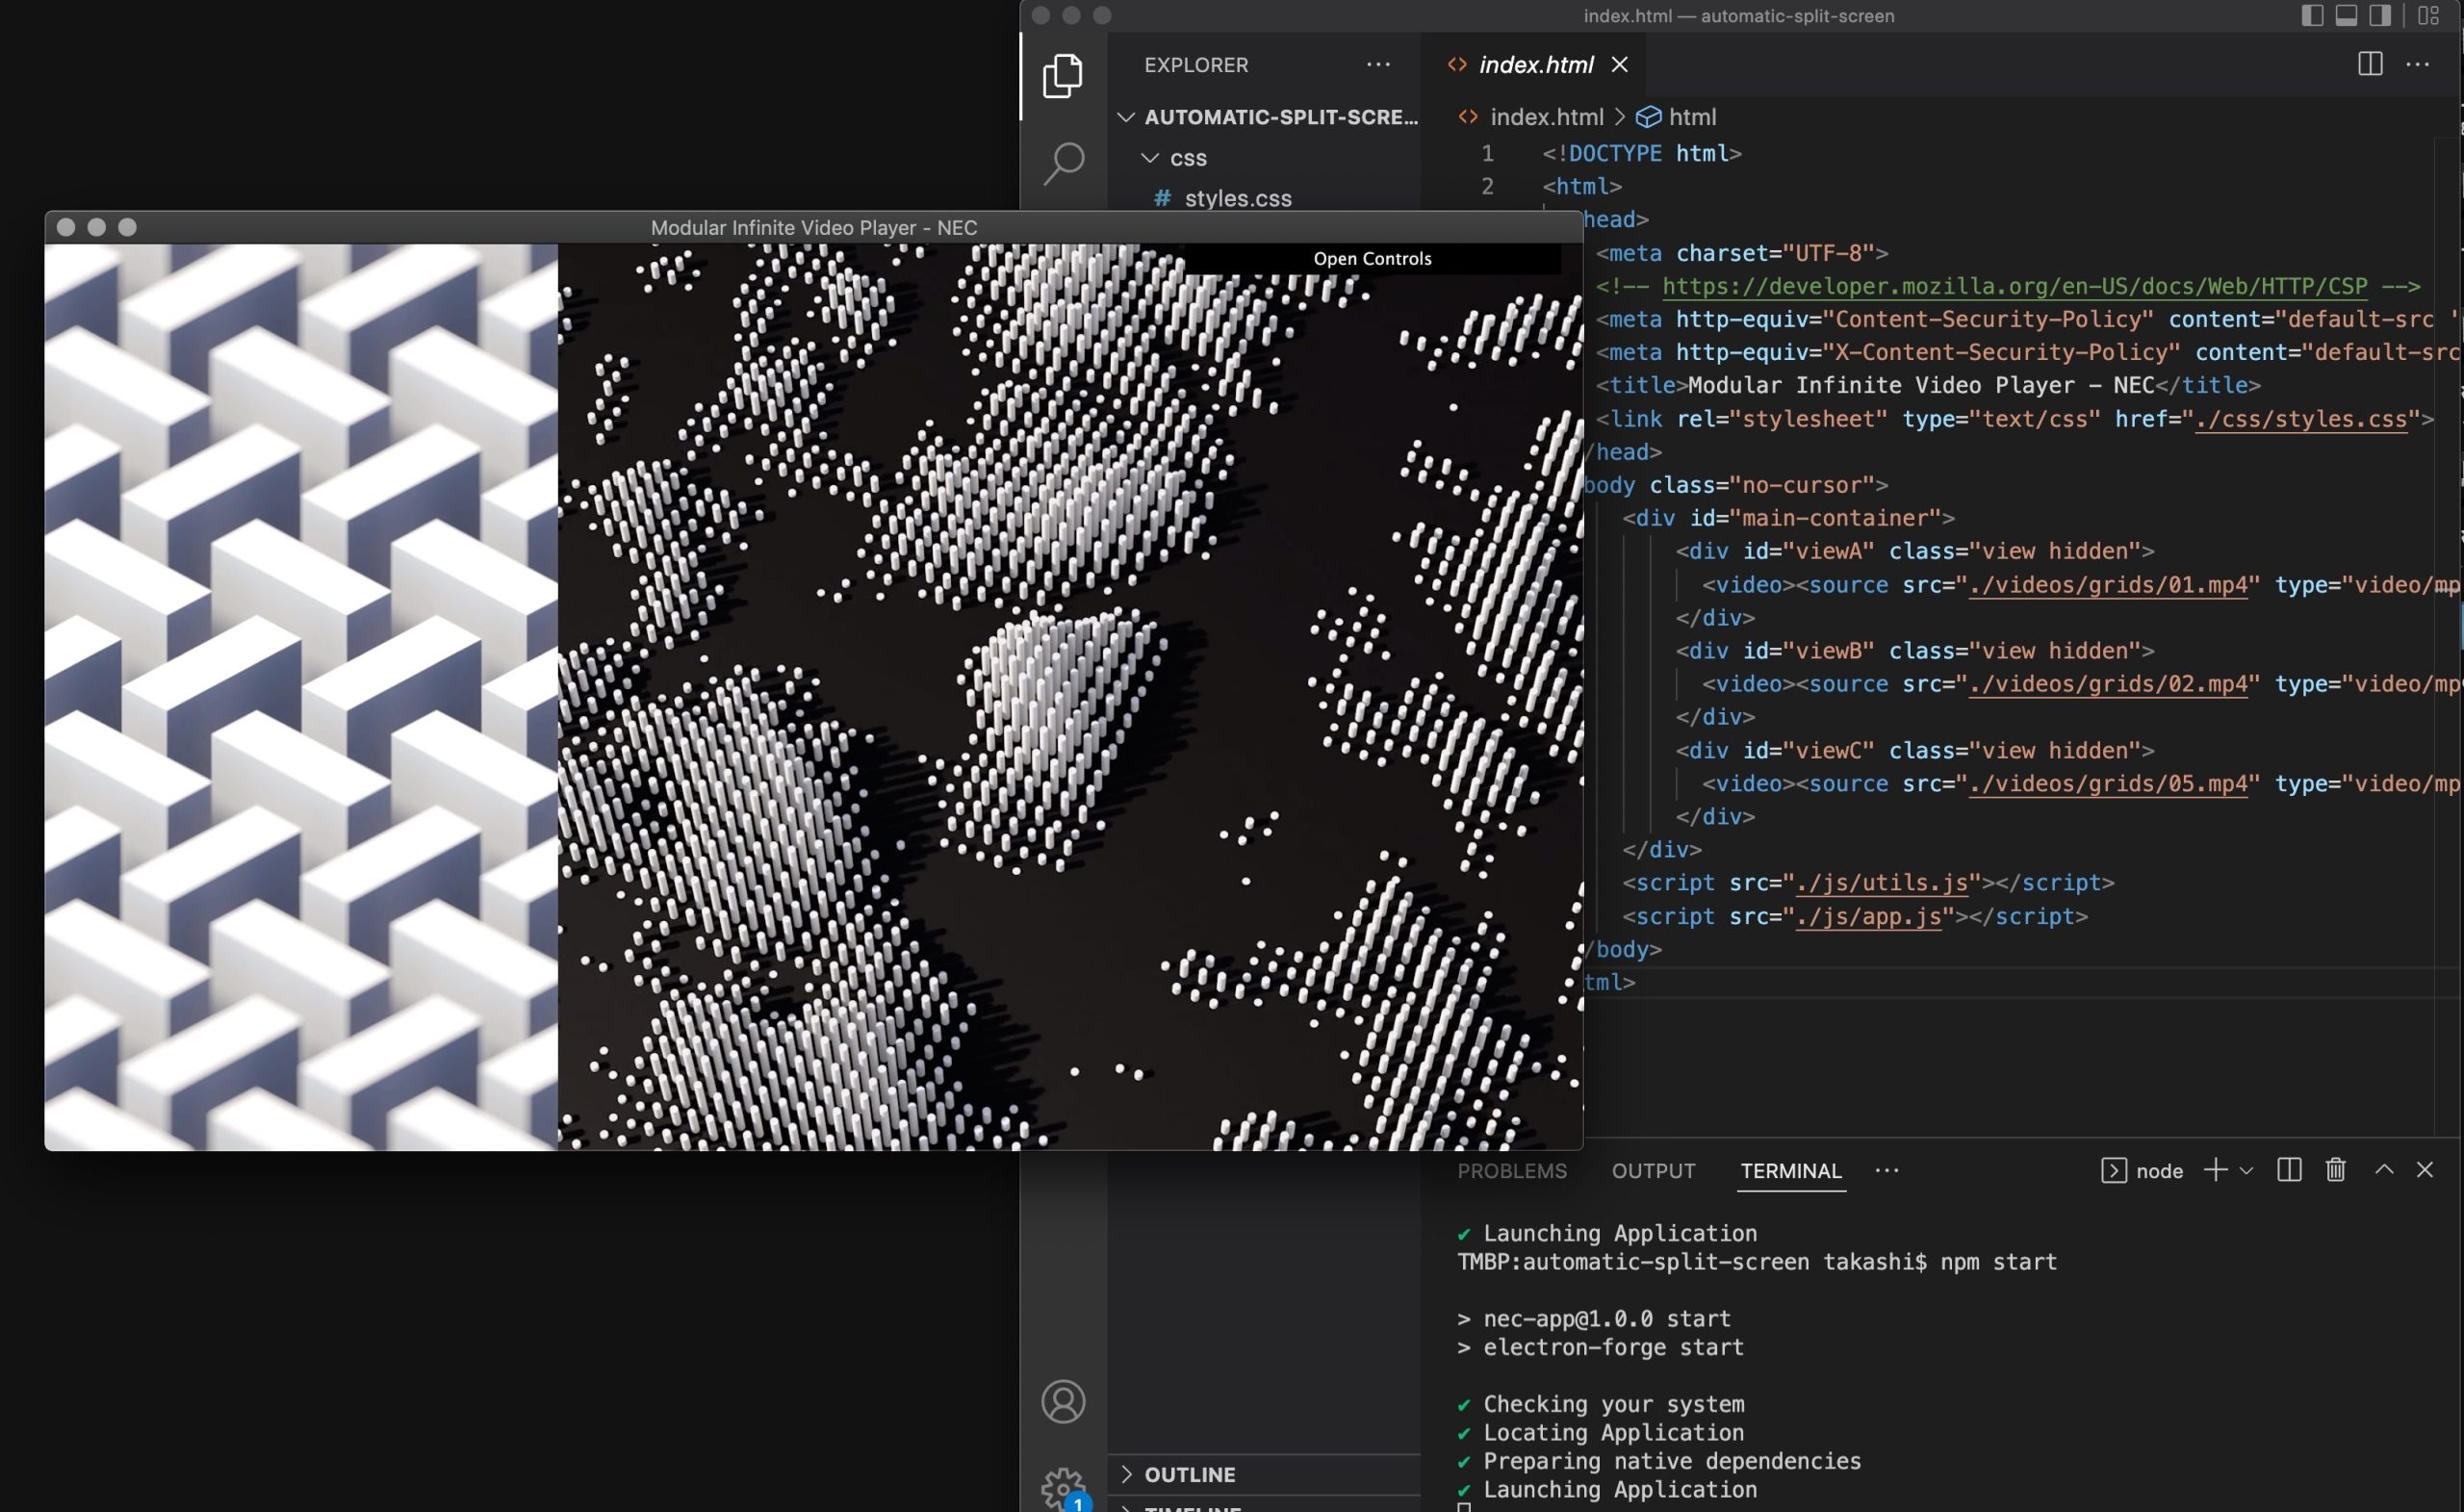Screen dimensions: 2464x1512
Task: Switch to the OUTPUT tab
Action: (1653, 1171)
